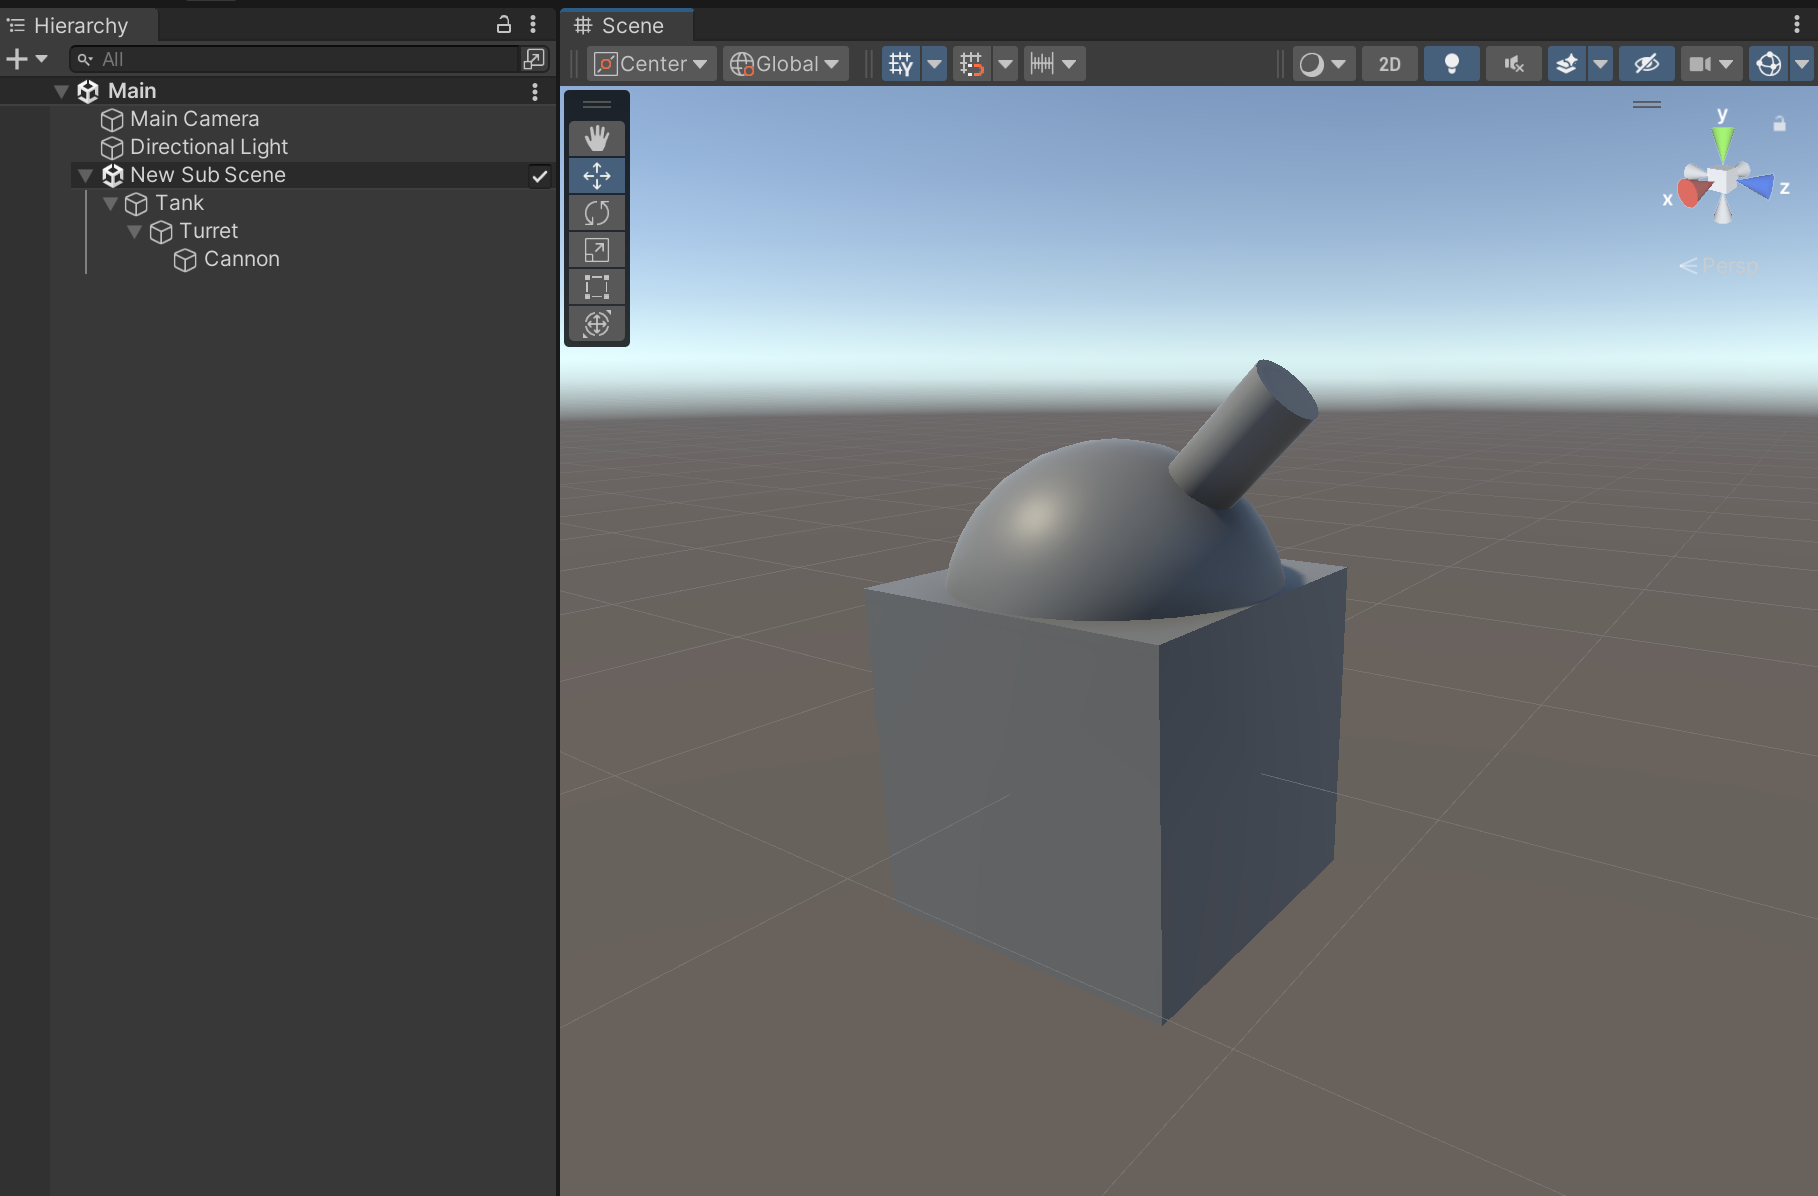
Task: Toggle scene gizmos visibility icon
Action: (1768, 64)
